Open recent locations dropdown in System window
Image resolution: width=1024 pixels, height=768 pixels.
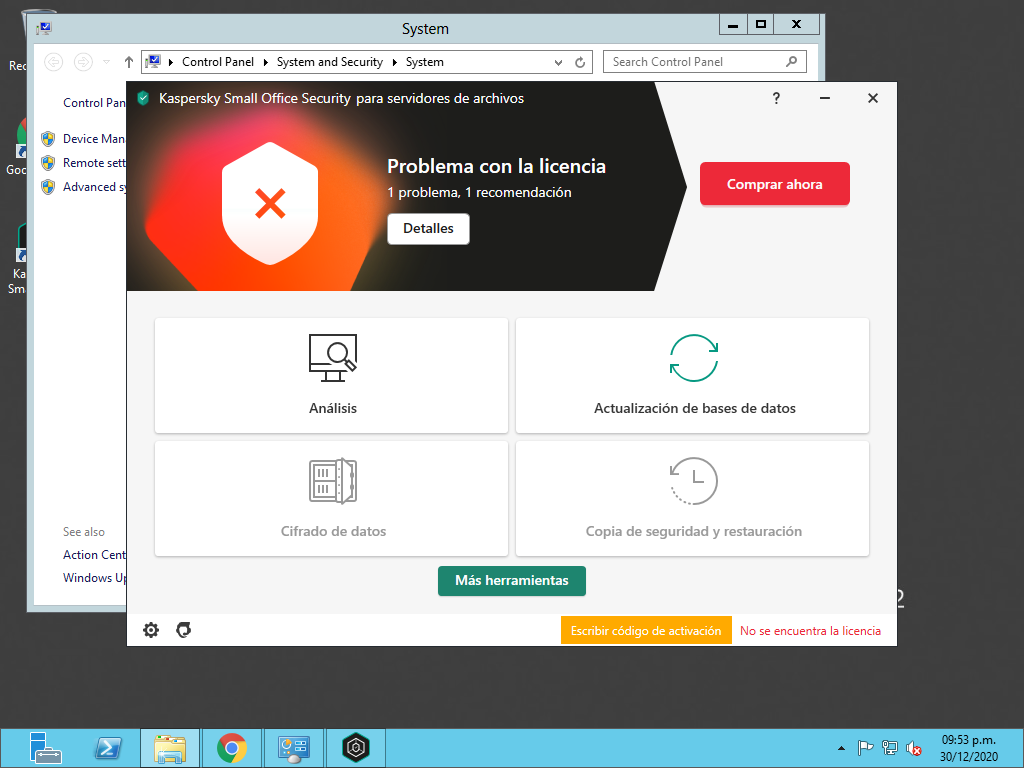106,62
